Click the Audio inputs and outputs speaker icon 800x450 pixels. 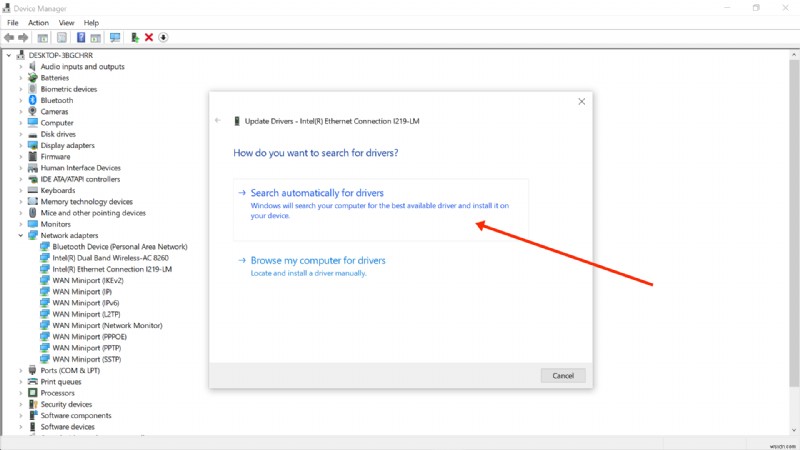pos(33,66)
